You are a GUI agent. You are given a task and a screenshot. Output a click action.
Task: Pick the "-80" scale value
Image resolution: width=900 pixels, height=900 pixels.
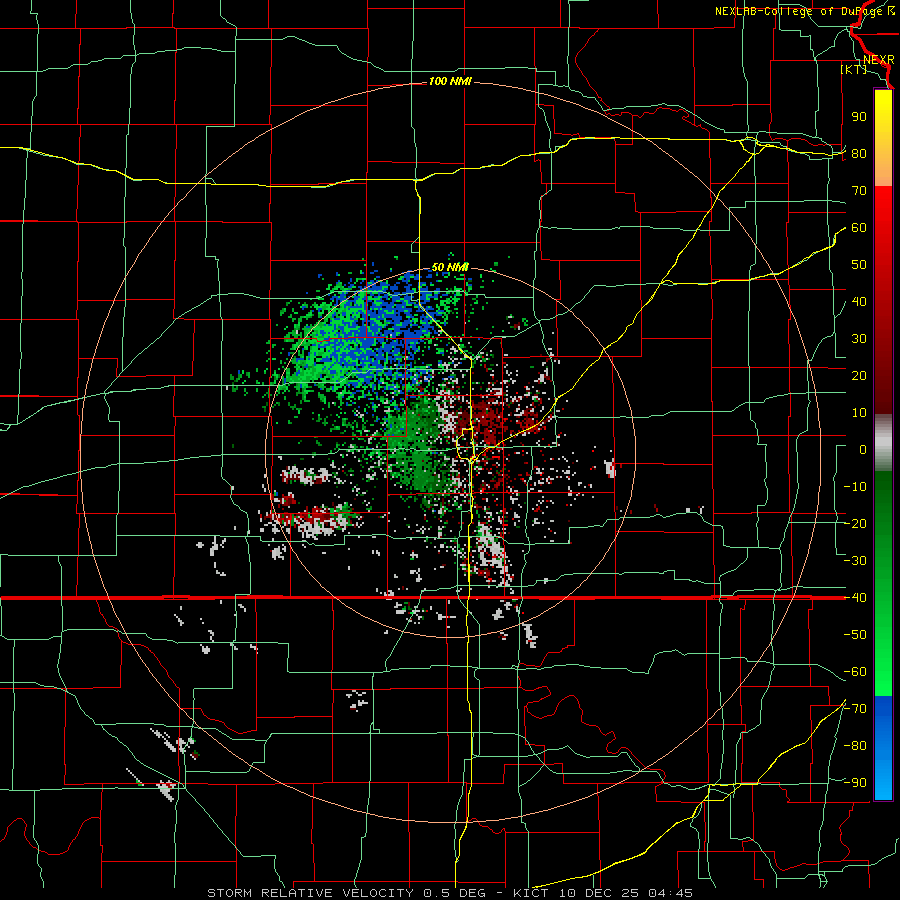pyautogui.click(x=855, y=746)
